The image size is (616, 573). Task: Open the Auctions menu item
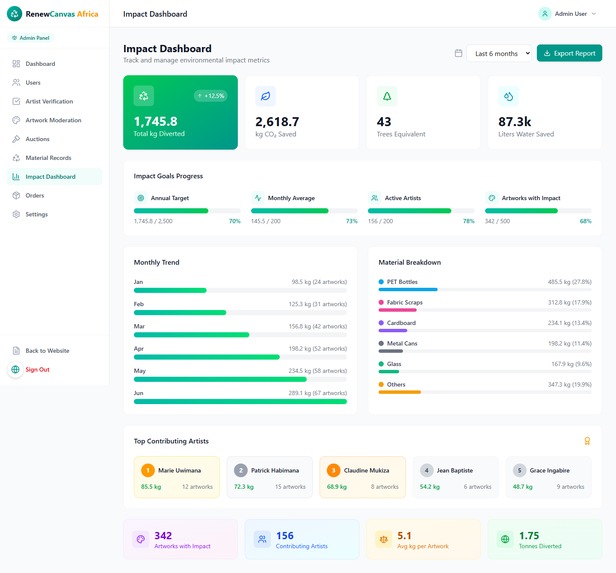point(55,139)
